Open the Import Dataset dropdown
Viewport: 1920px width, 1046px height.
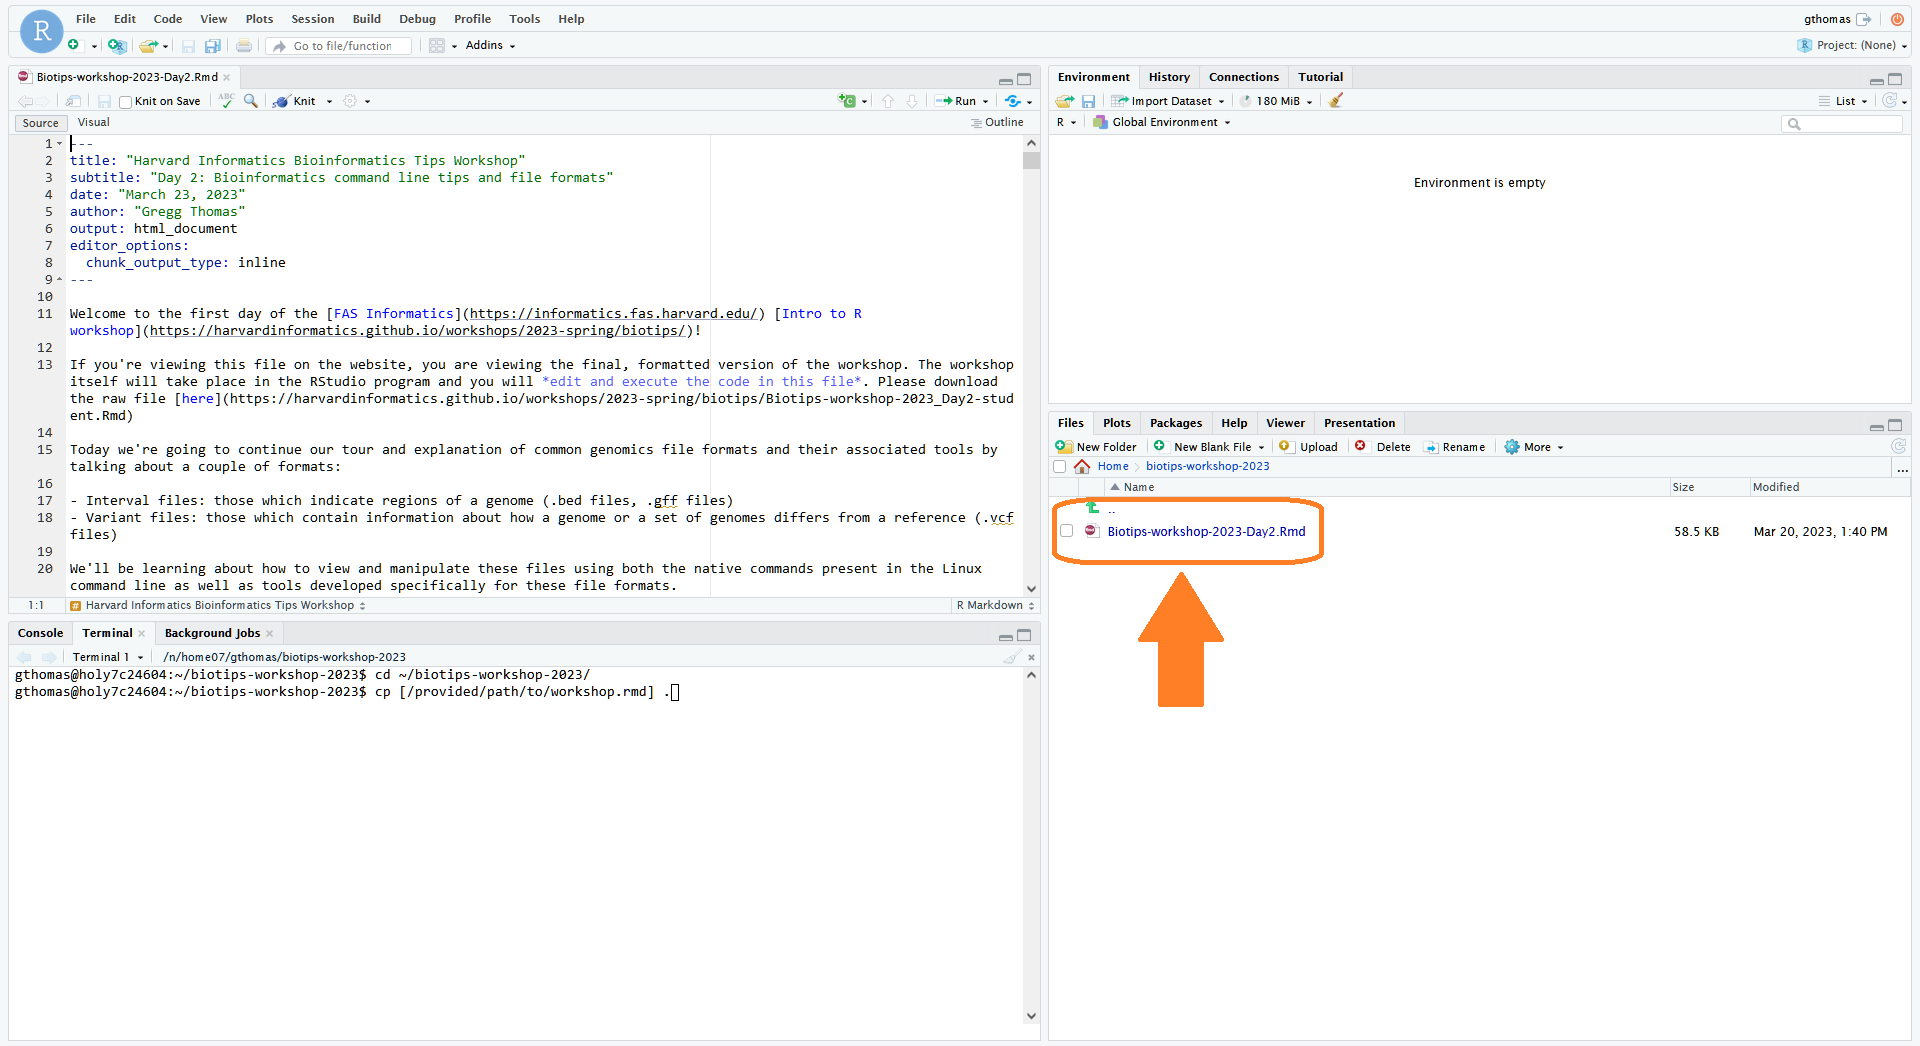tap(1167, 101)
